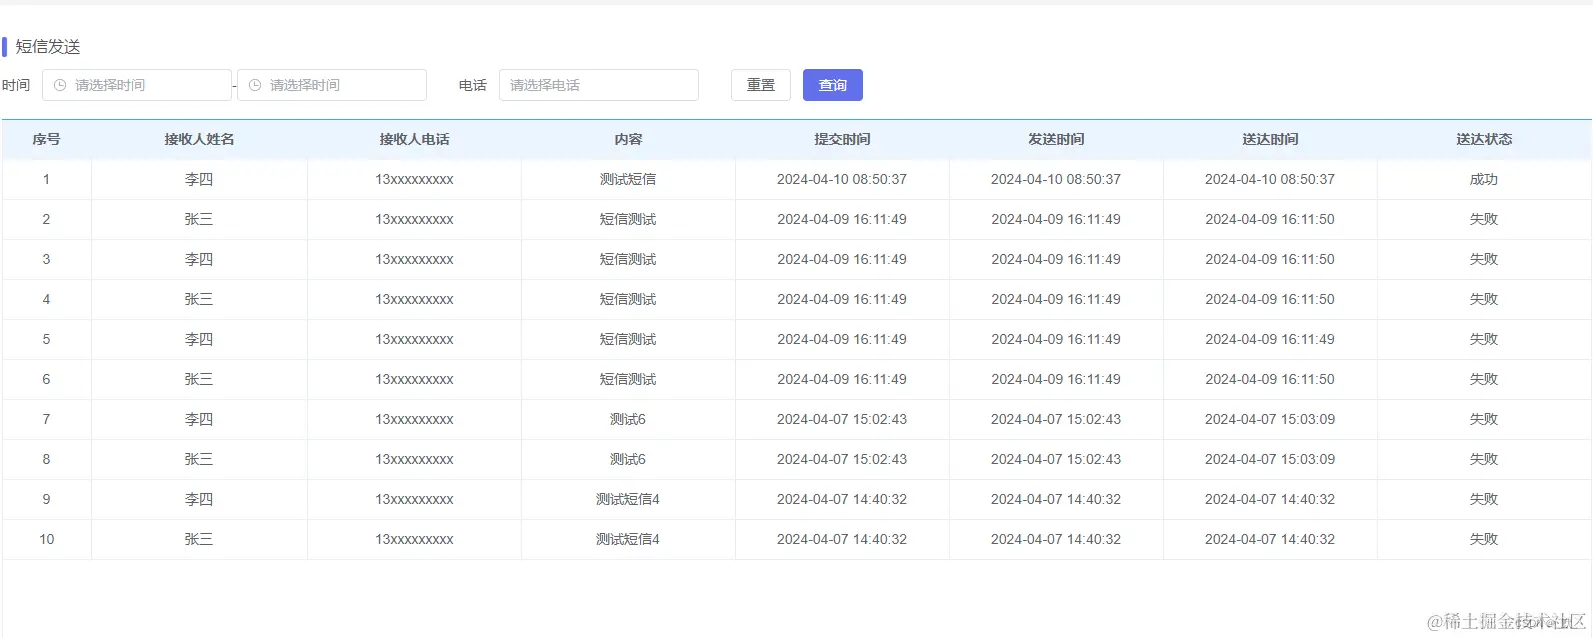The width and height of the screenshot is (1593, 638).
Task: Click the 查询 search button
Action: pos(833,85)
